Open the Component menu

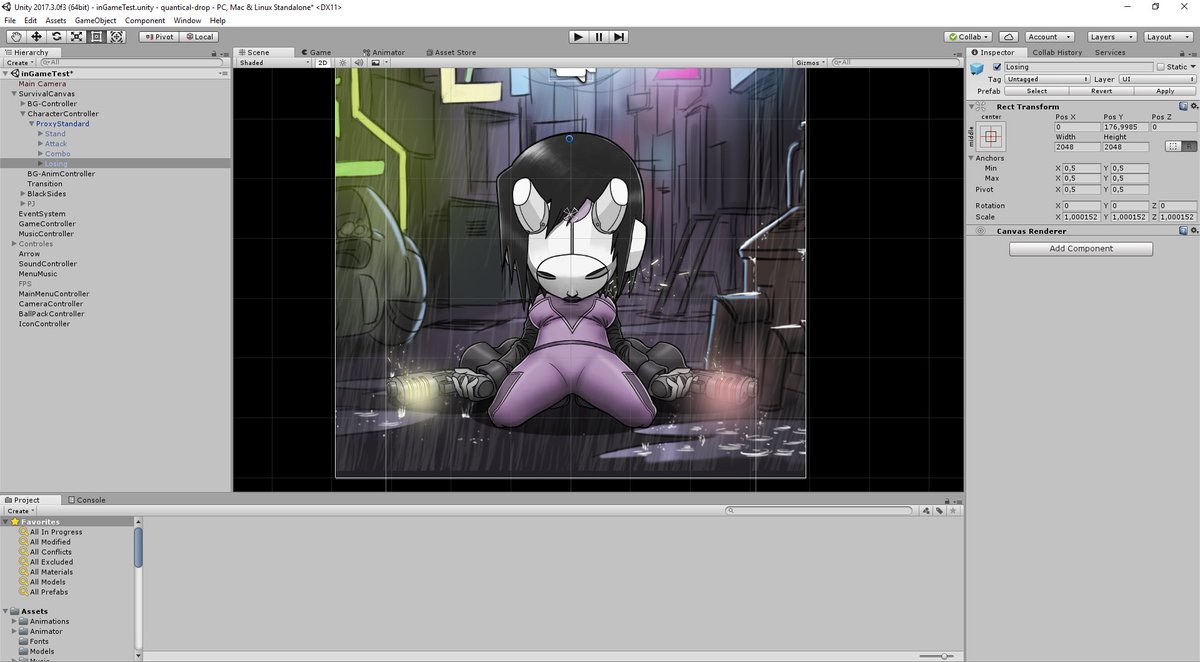click(145, 20)
